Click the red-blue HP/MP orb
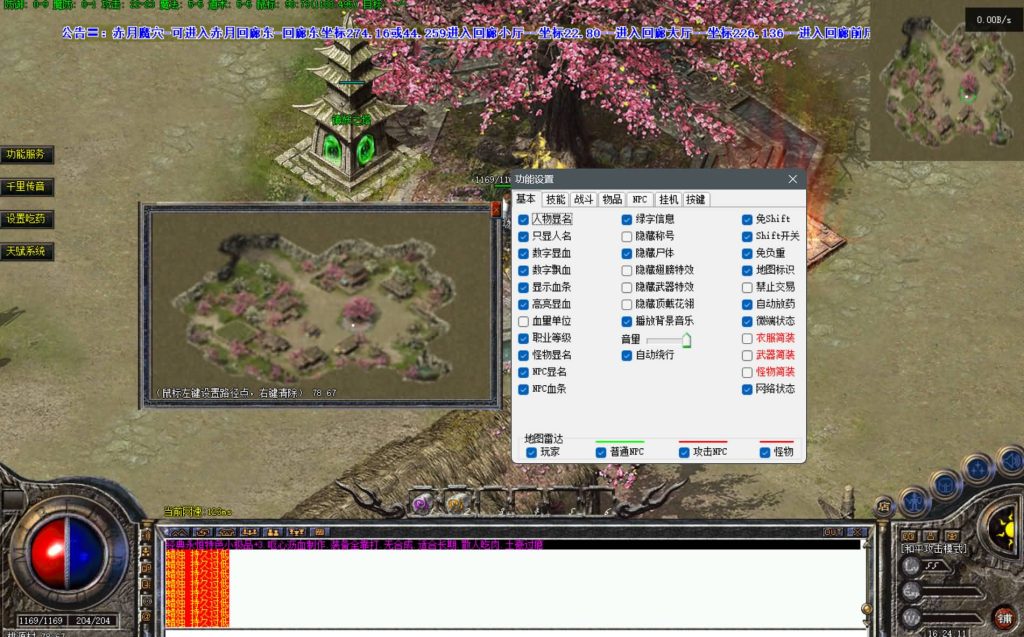Image resolution: width=1024 pixels, height=637 pixels. pos(66,553)
